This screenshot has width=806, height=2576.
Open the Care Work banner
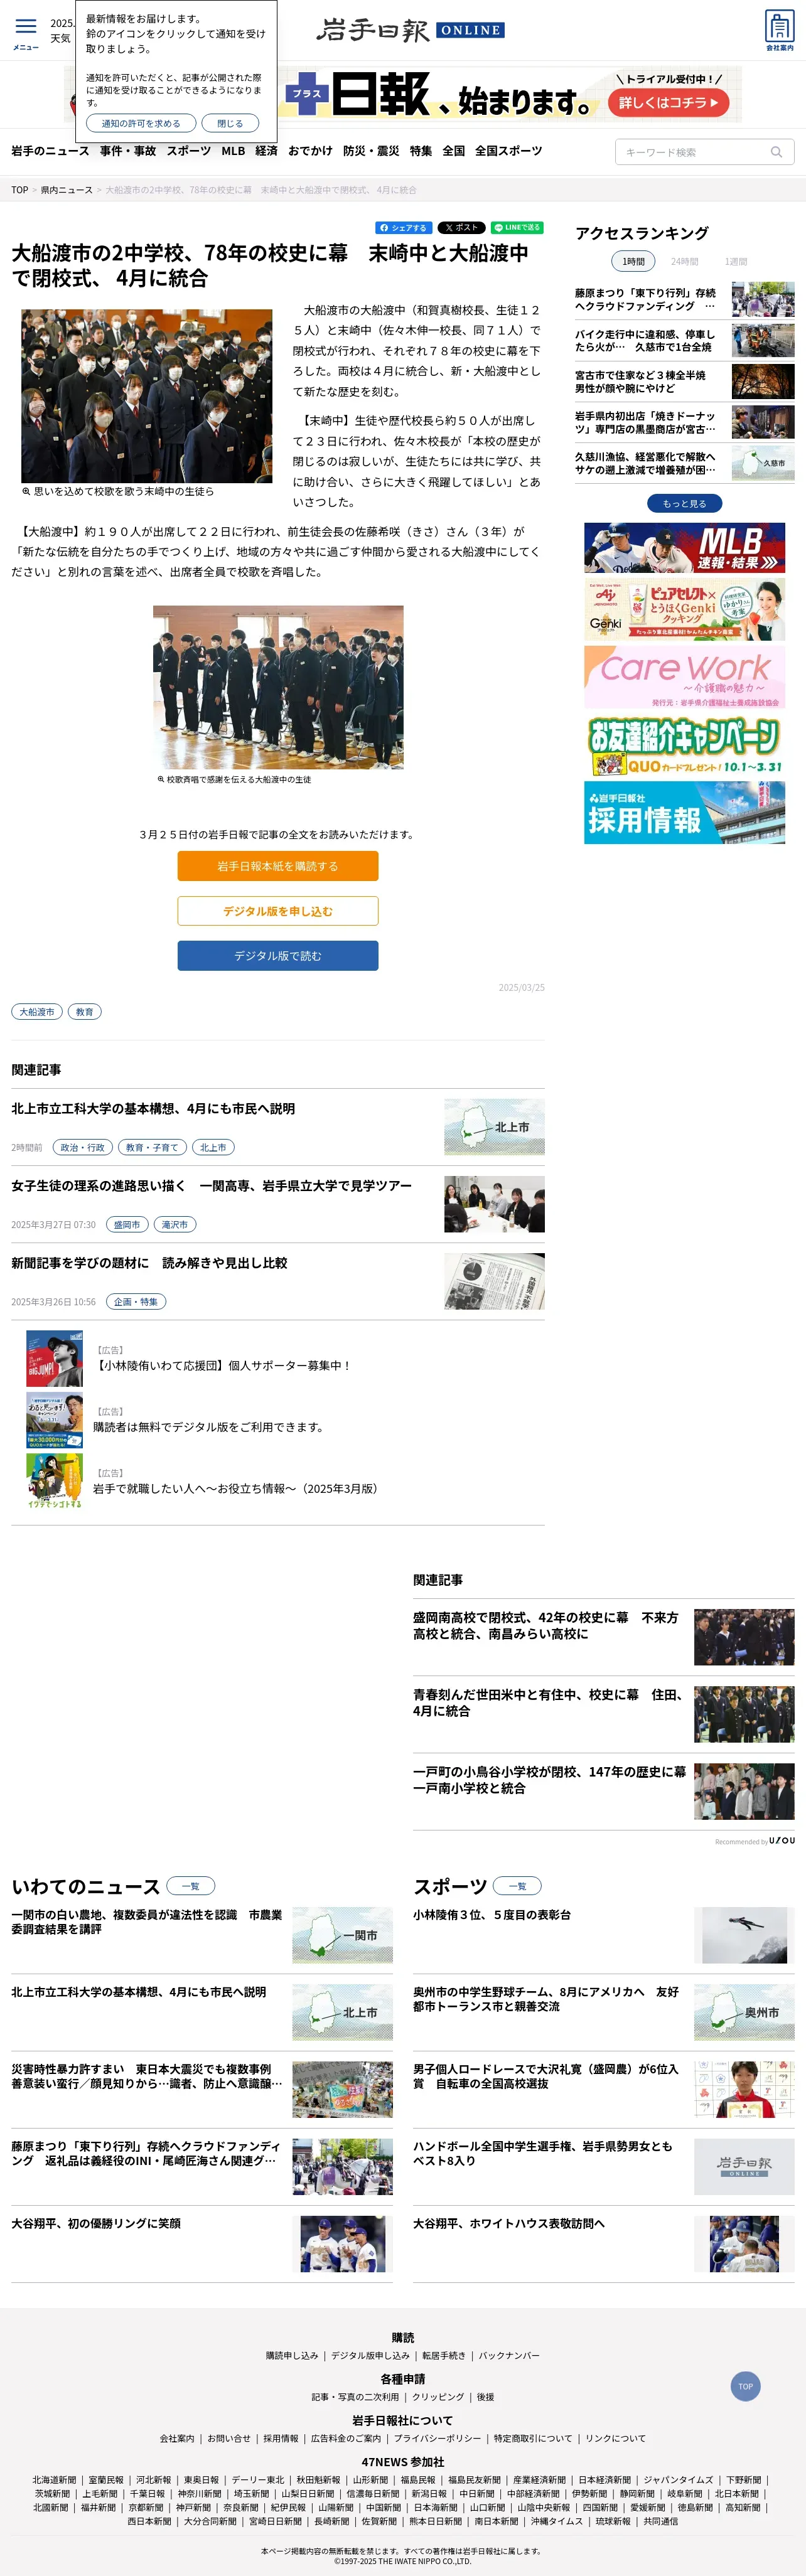click(684, 677)
